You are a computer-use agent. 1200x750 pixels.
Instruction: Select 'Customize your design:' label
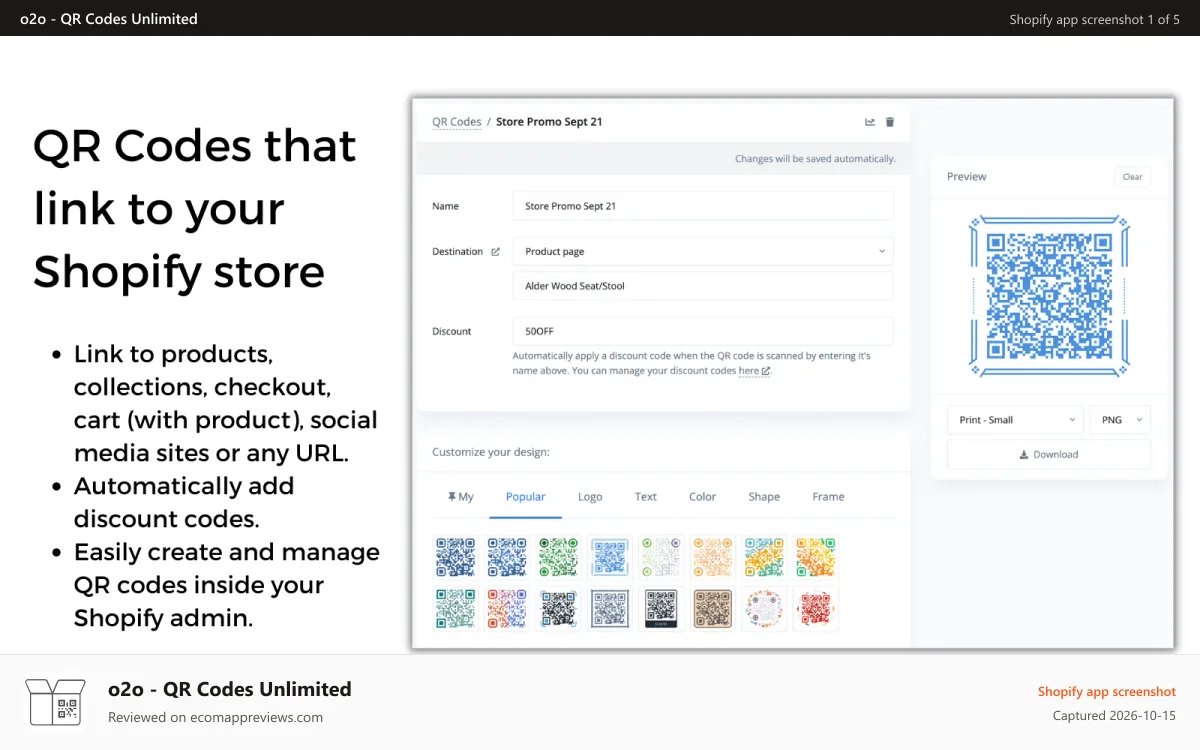491,452
